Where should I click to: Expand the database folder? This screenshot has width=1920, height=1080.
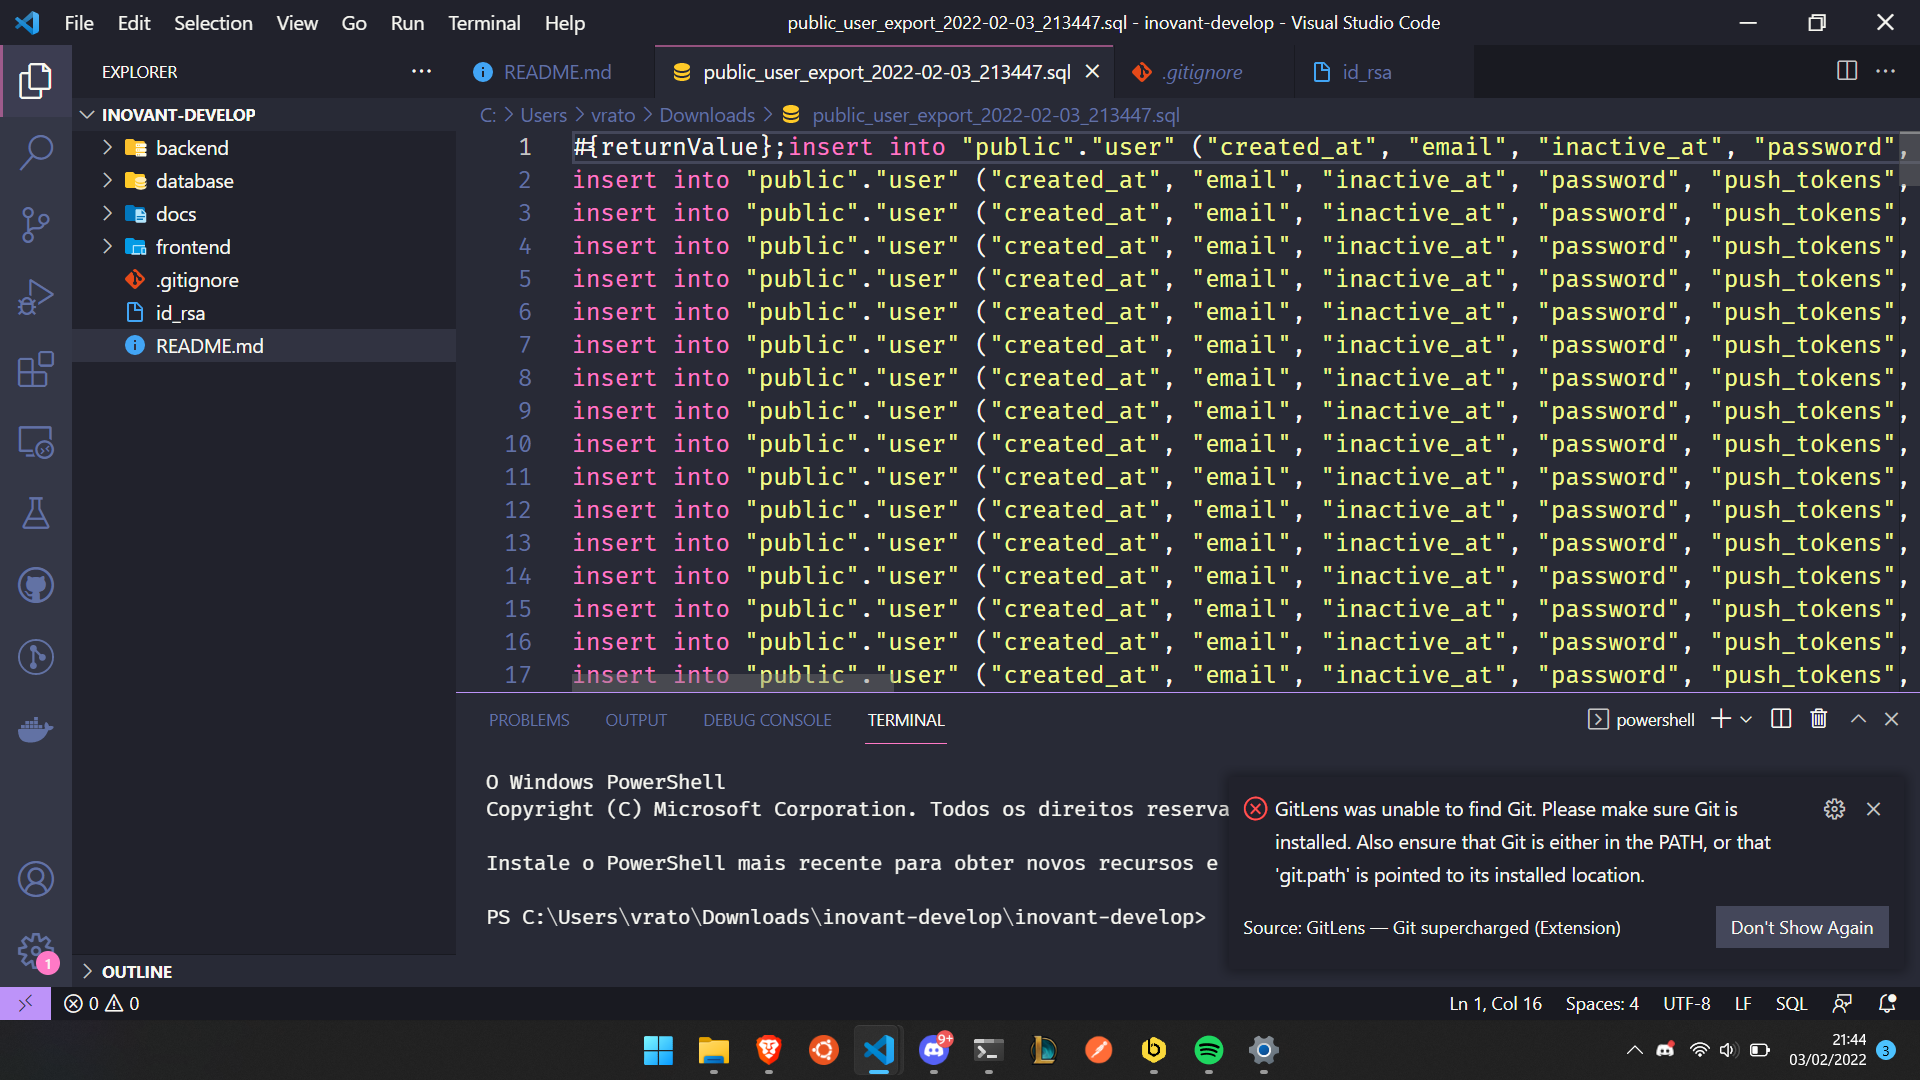(x=107, y=180)
